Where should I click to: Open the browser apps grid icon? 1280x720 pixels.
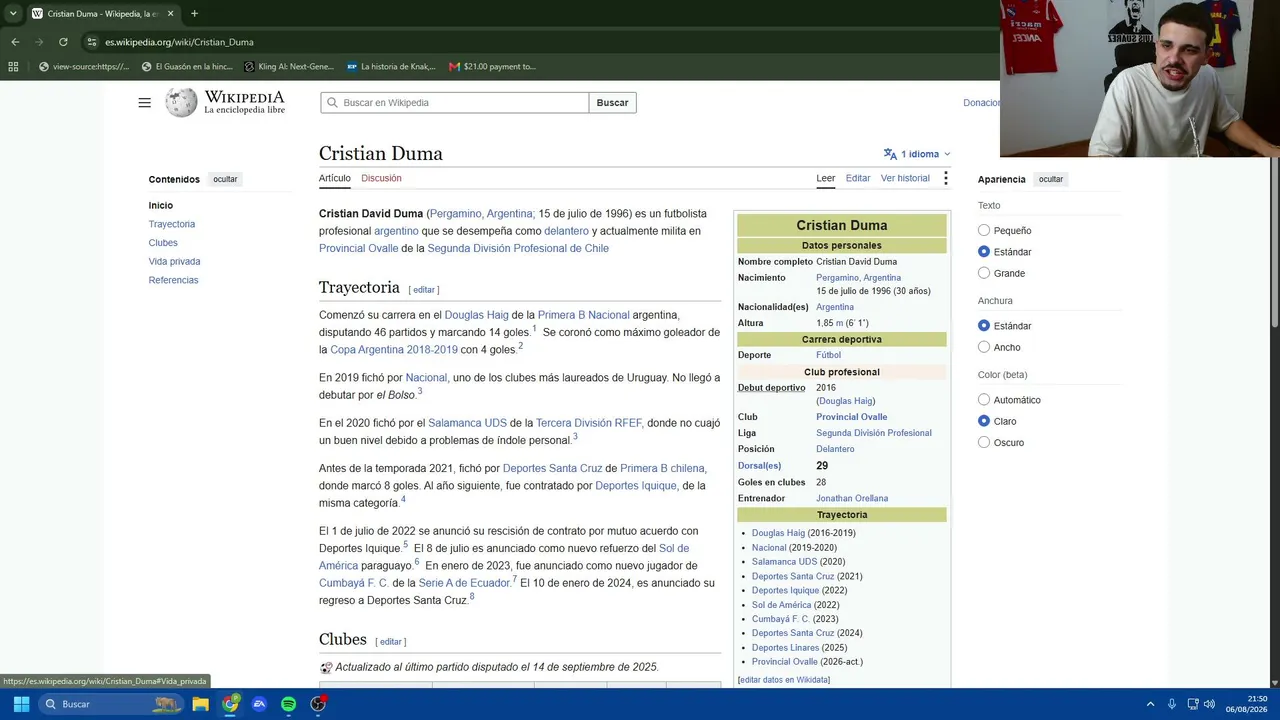(x=13, y=67)
